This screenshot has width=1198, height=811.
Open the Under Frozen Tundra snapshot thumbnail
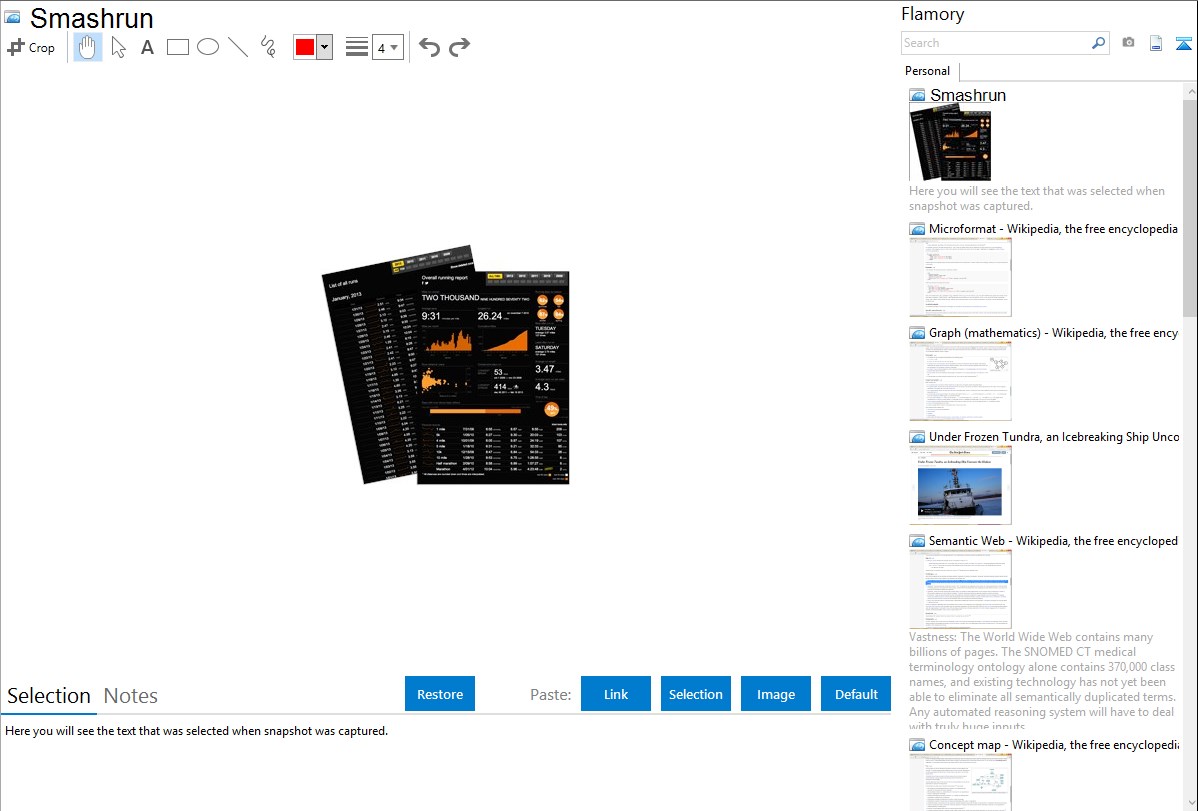click(x=960, y=485)
